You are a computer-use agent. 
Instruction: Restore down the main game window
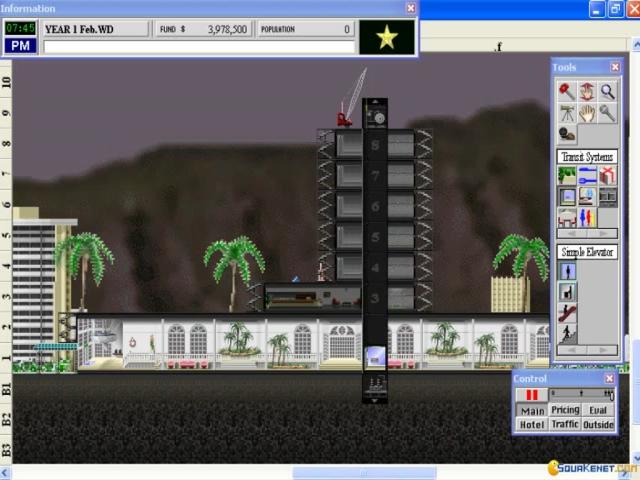616,9
